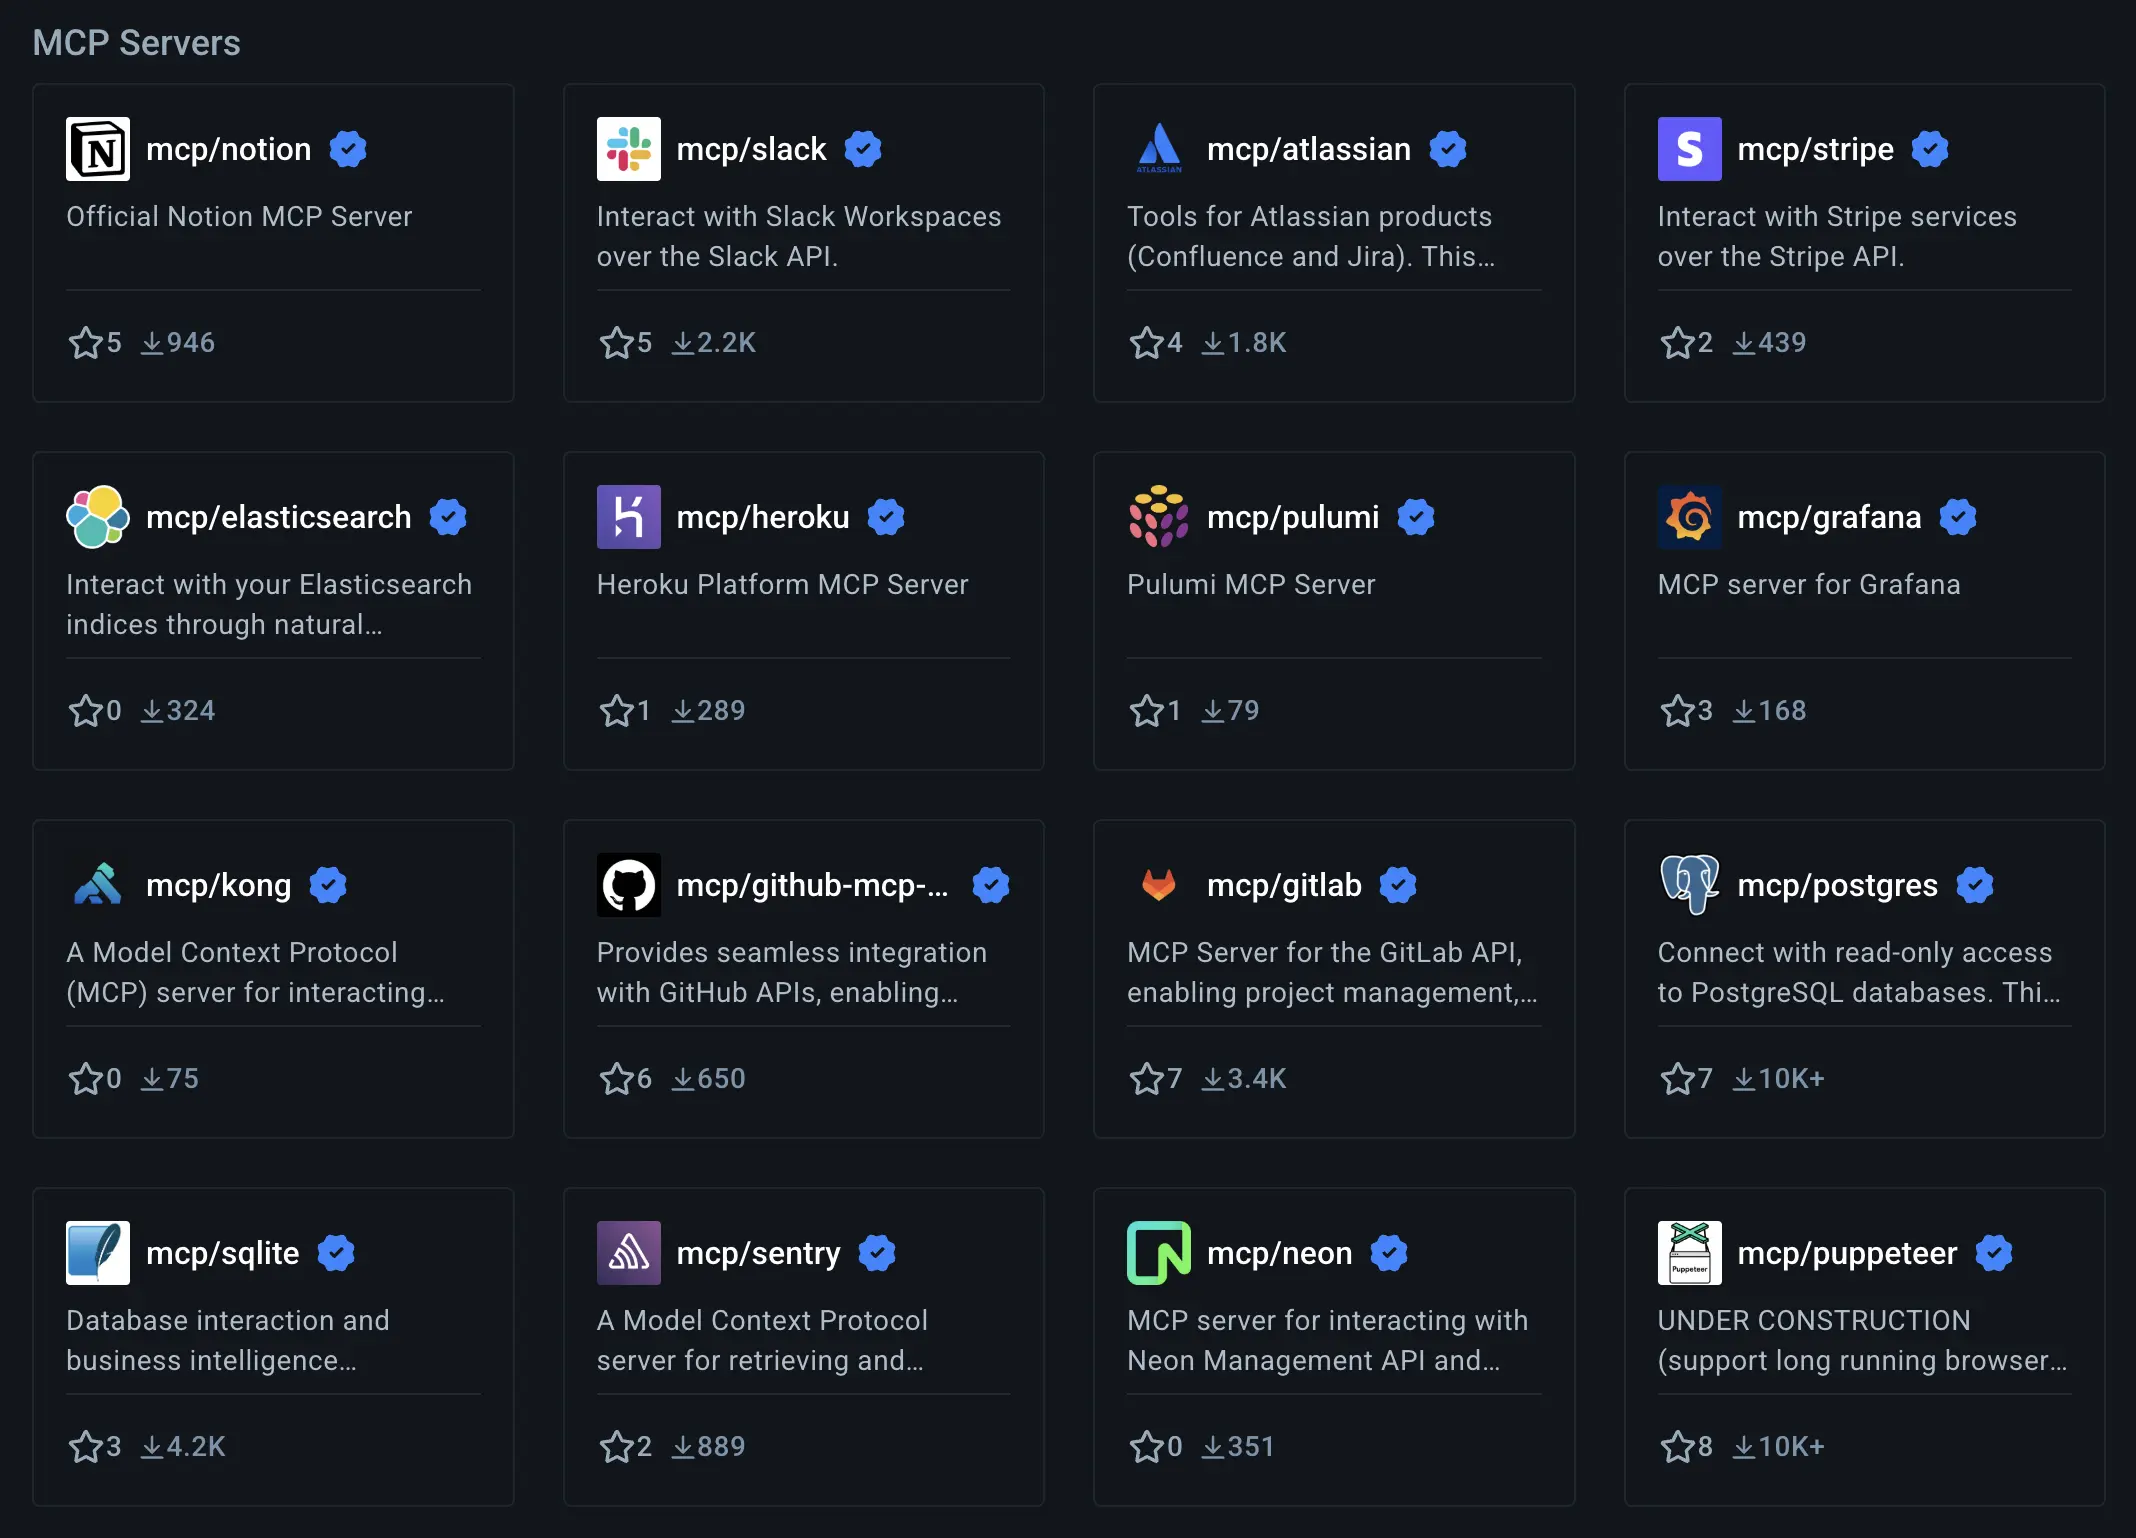Image resolution: width=2136 pixels, height=1538 pixels.
Task: Open the mcp/atlassian server title
Action: pyautogui.click(x=1309, y=149)
